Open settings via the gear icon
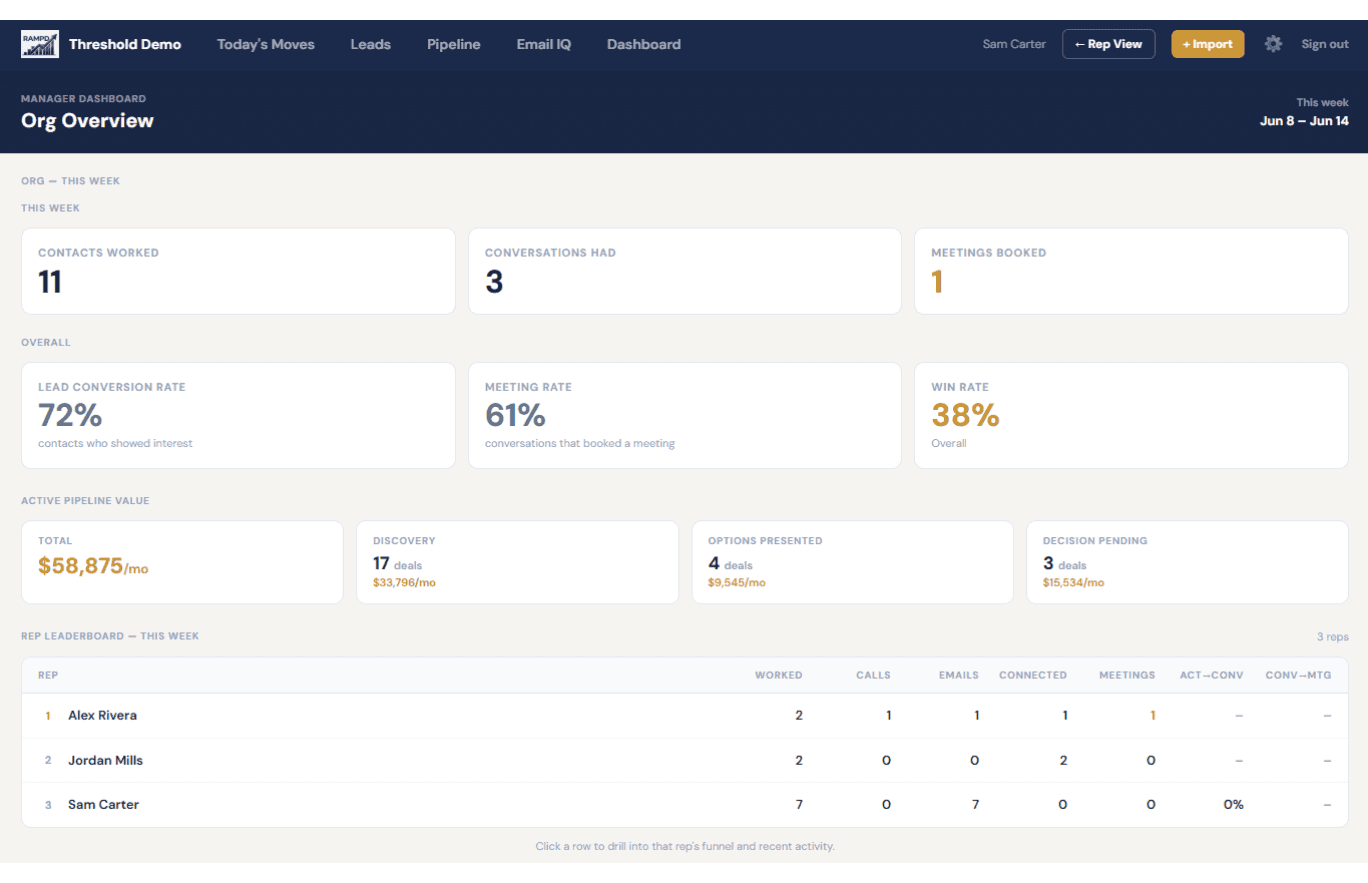This screenshot has height=883, width=1368. click(x=1273, y=44)
